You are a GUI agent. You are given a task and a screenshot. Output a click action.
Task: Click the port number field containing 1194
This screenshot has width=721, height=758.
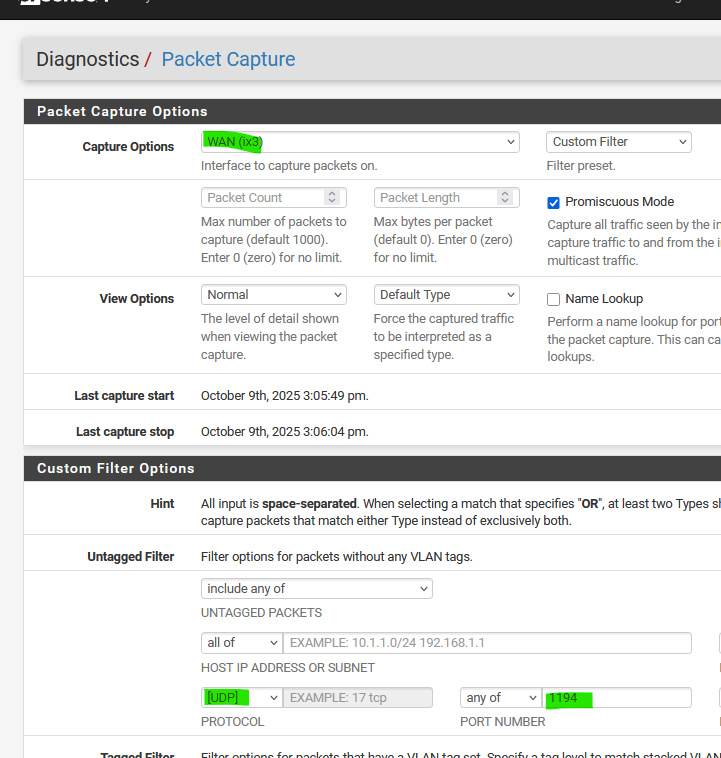click(616, 698)
